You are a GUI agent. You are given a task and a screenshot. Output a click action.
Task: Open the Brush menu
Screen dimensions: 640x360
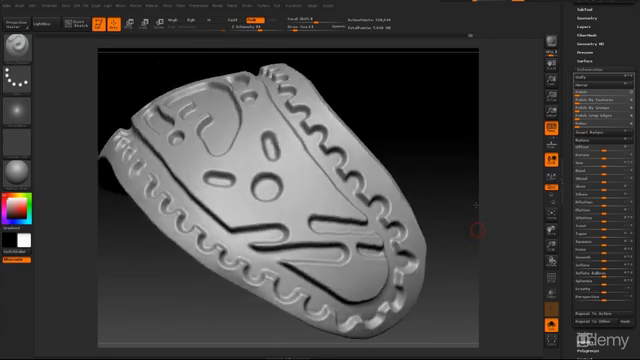coord(19,6)
